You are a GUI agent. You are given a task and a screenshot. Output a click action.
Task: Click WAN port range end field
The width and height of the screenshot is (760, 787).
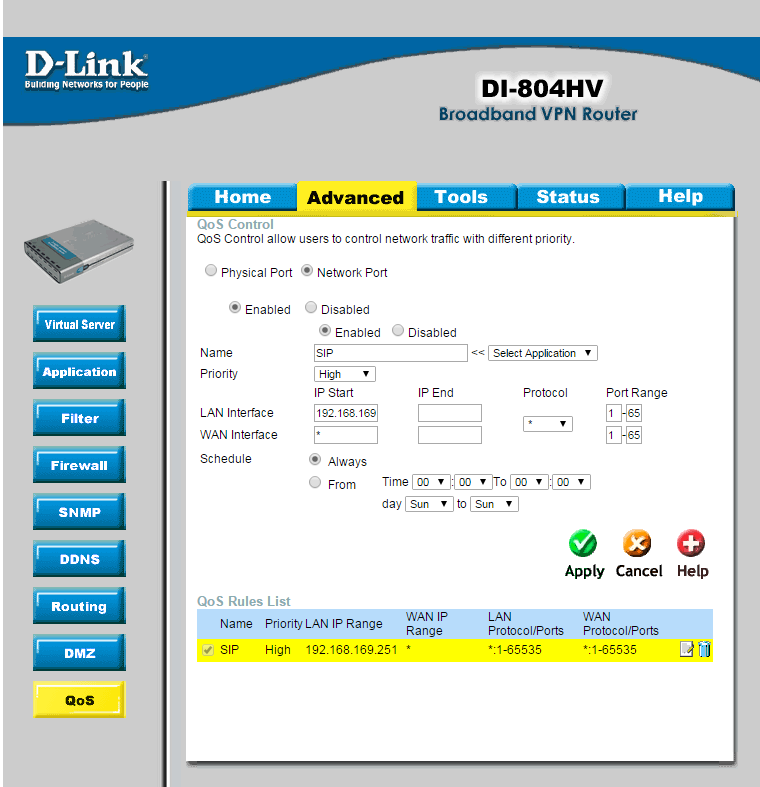click(634, 435)
